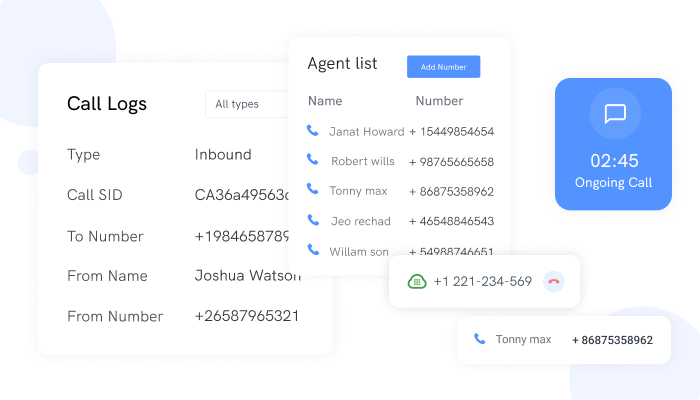Image resolution: width=700 pixels, height=400 pixels.
Task: Click the Inbound type value
Action: coord(223,154)
